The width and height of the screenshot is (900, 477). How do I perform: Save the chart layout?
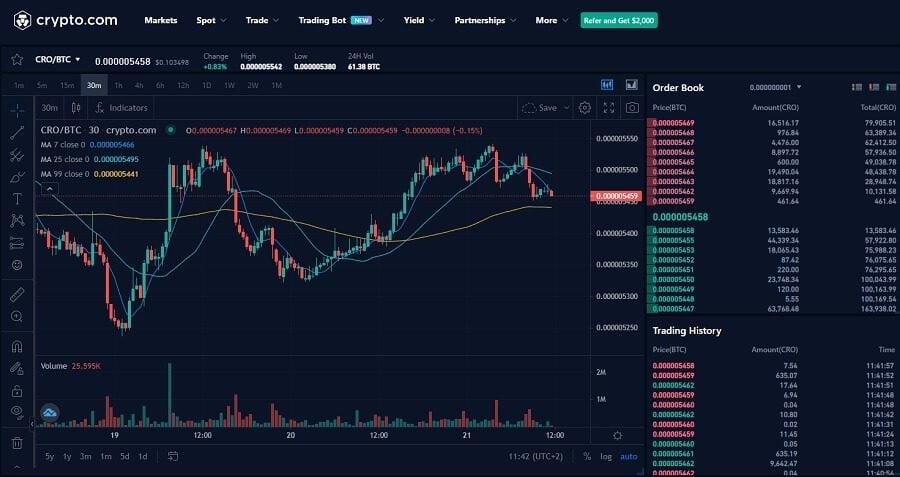tap(540, 107)
